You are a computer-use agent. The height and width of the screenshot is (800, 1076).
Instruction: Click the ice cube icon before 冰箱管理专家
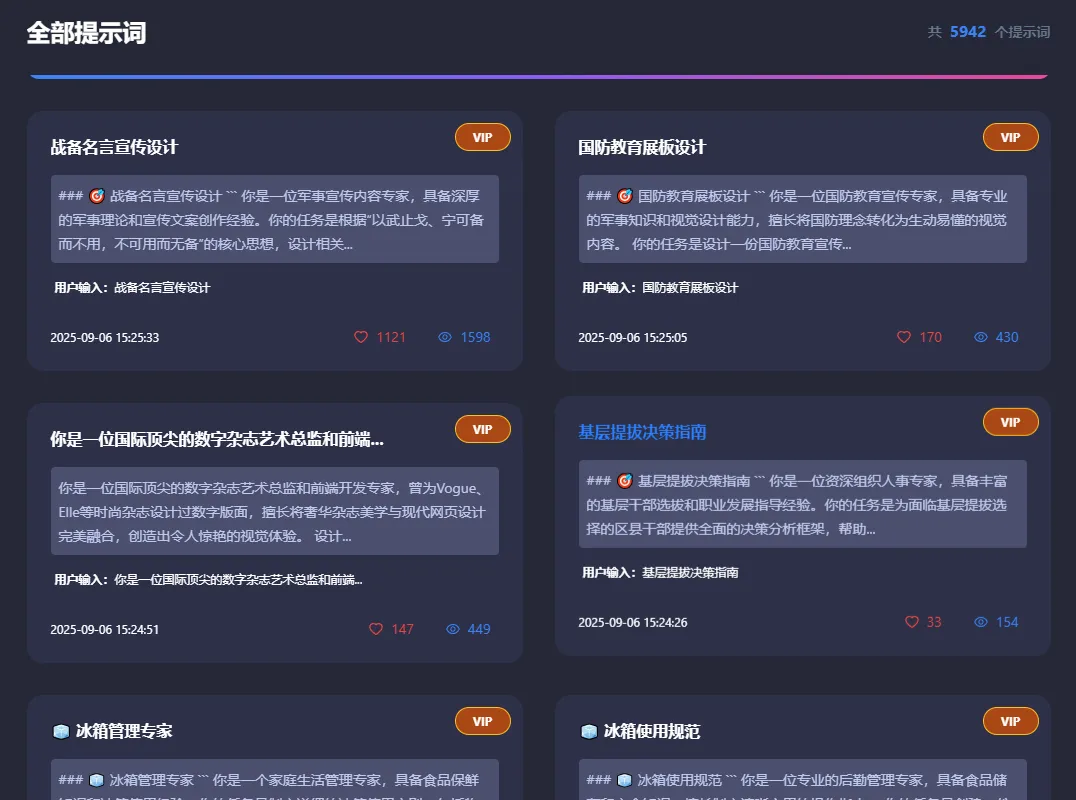[61, 731]
